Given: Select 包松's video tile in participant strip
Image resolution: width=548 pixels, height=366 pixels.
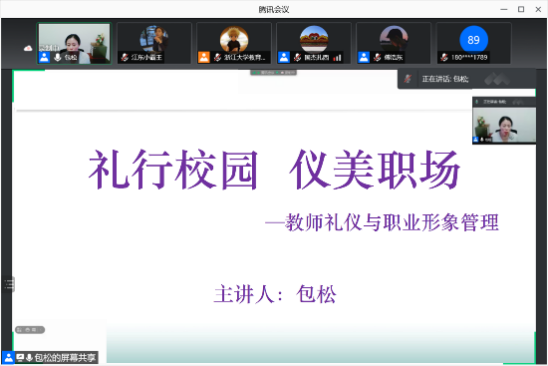Looking at the screenshot, I should [x=74, y=44].
